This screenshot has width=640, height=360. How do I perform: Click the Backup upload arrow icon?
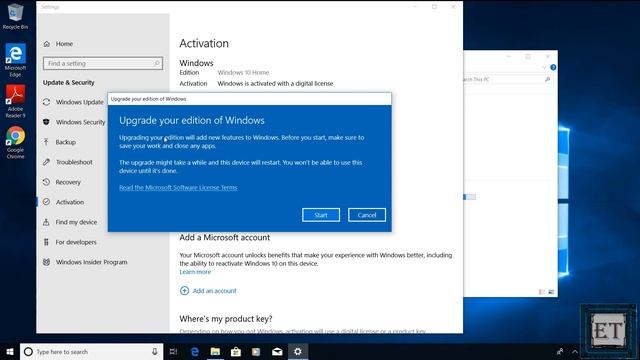click(47, 142)
